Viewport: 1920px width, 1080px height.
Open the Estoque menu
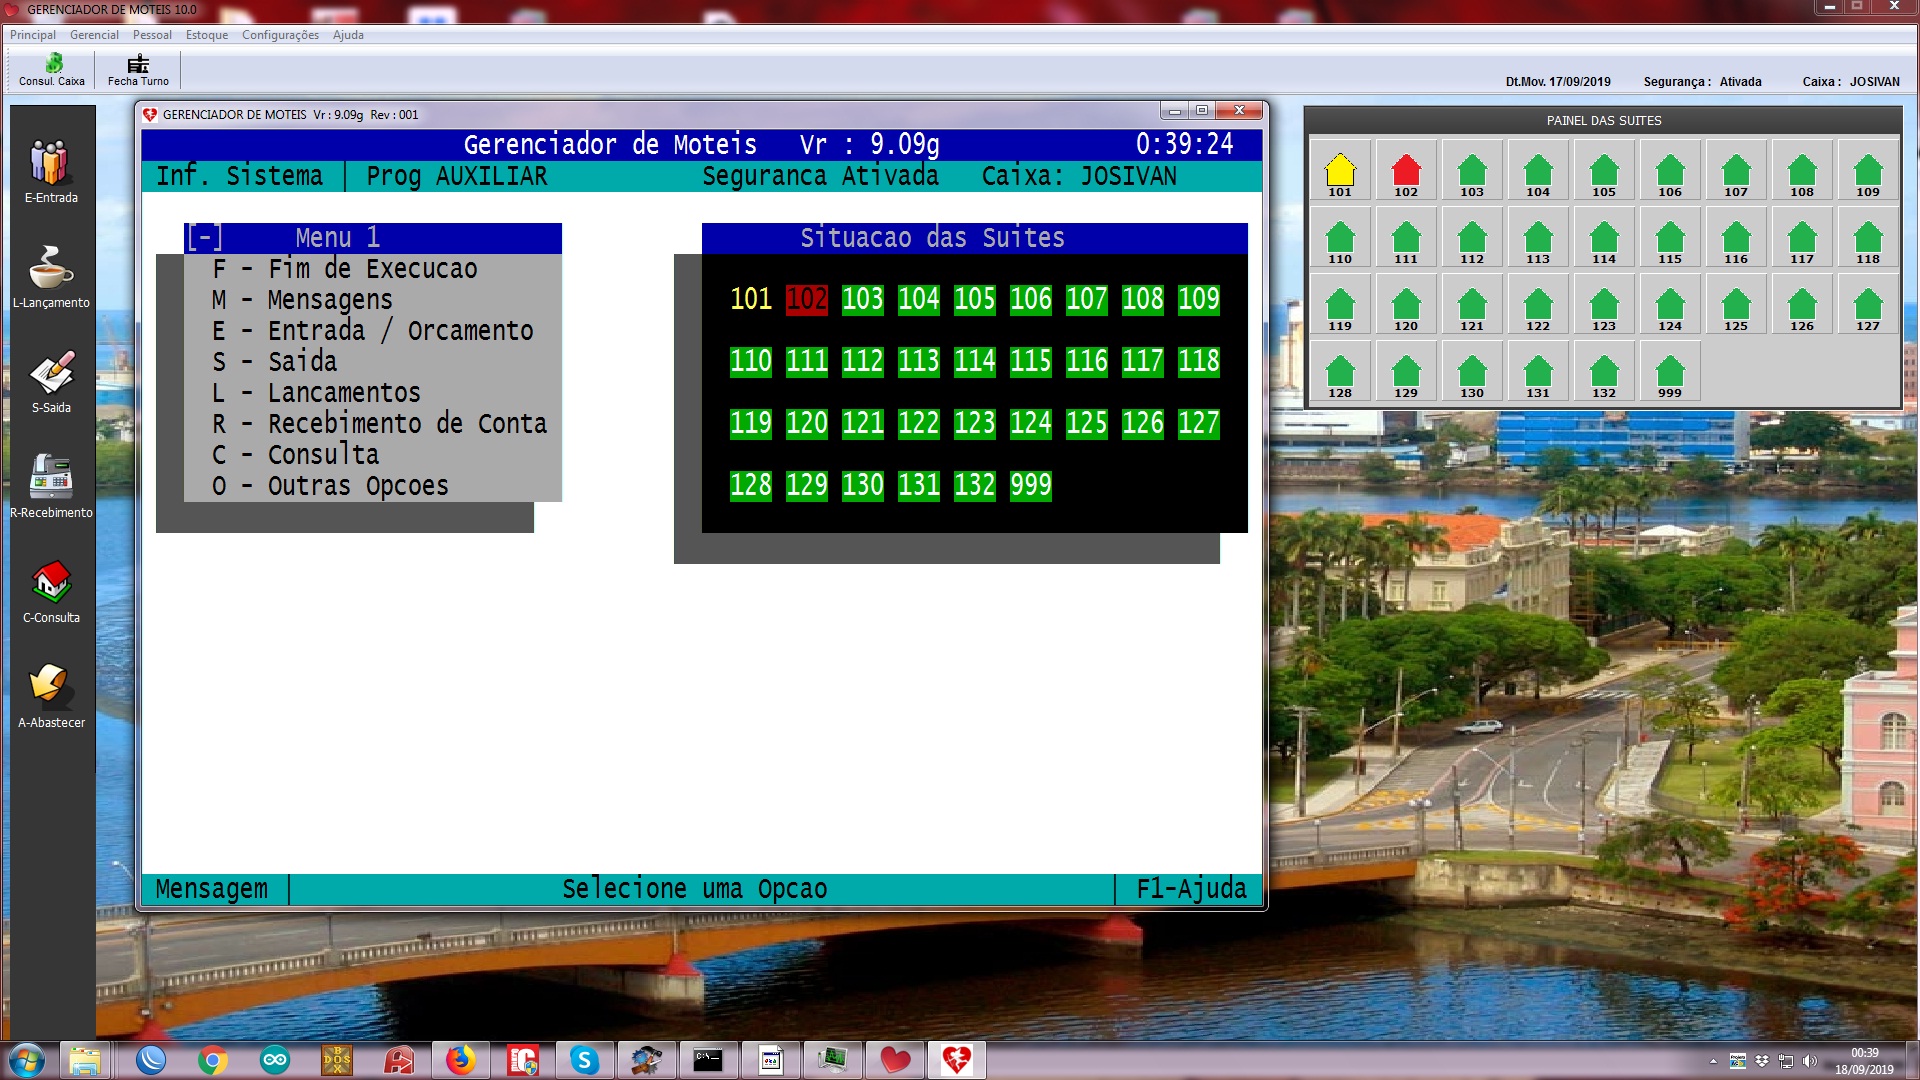[207, 35]
